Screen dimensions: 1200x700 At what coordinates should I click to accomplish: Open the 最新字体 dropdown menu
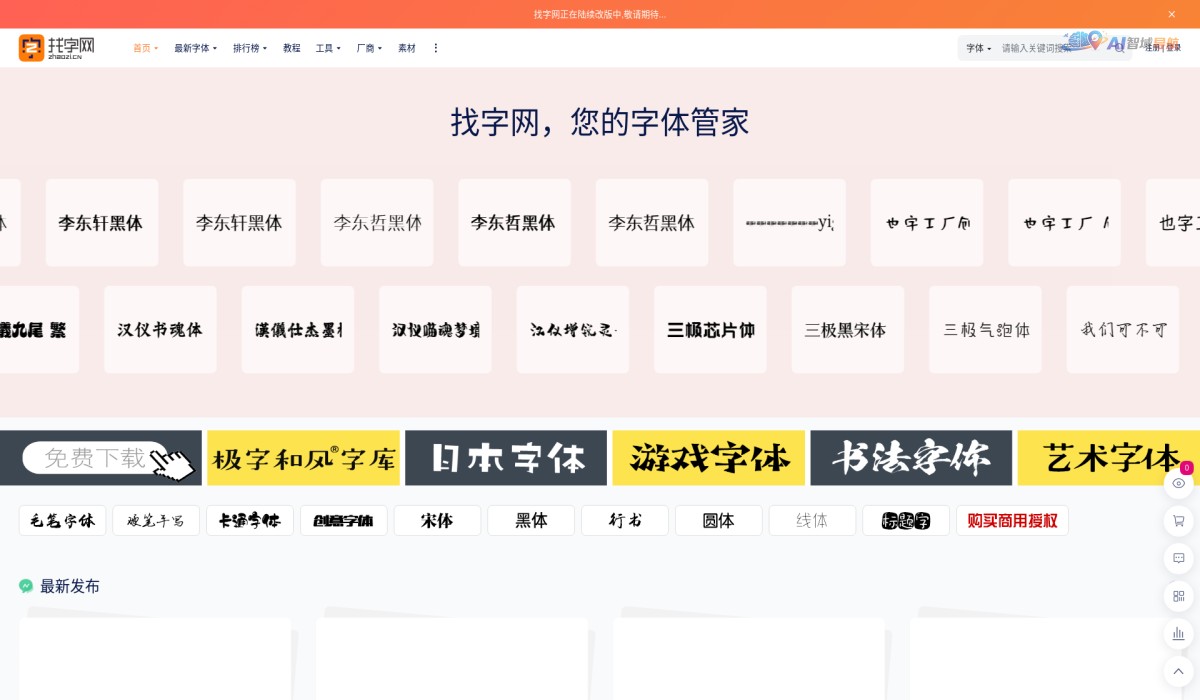pyautogui.click(x=195, y=47)
